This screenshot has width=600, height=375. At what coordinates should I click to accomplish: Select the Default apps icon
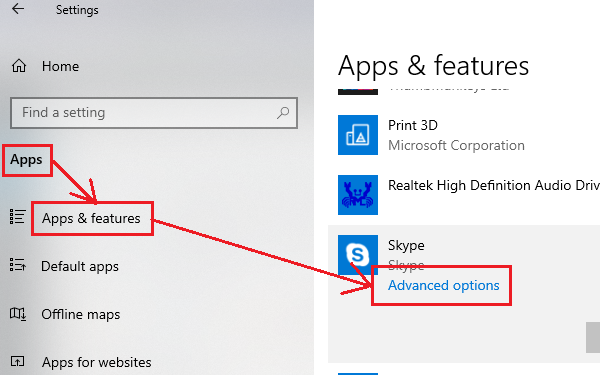(18, 264)
